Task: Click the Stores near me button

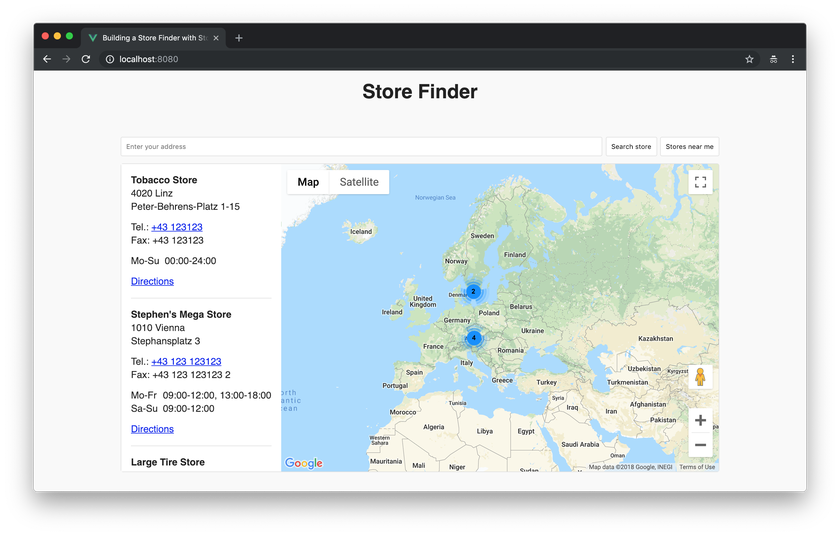Action: tap(689, 147)
